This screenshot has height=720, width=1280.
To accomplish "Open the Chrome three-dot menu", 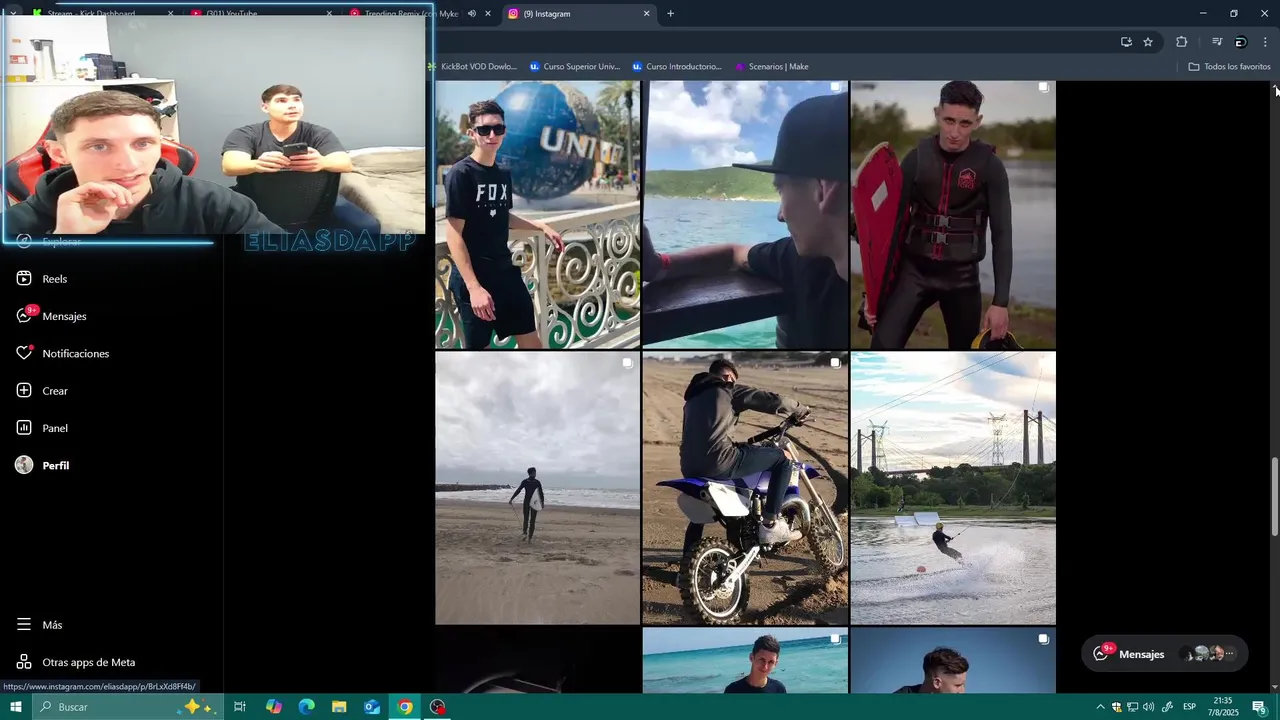I will tap(1265, 42).
